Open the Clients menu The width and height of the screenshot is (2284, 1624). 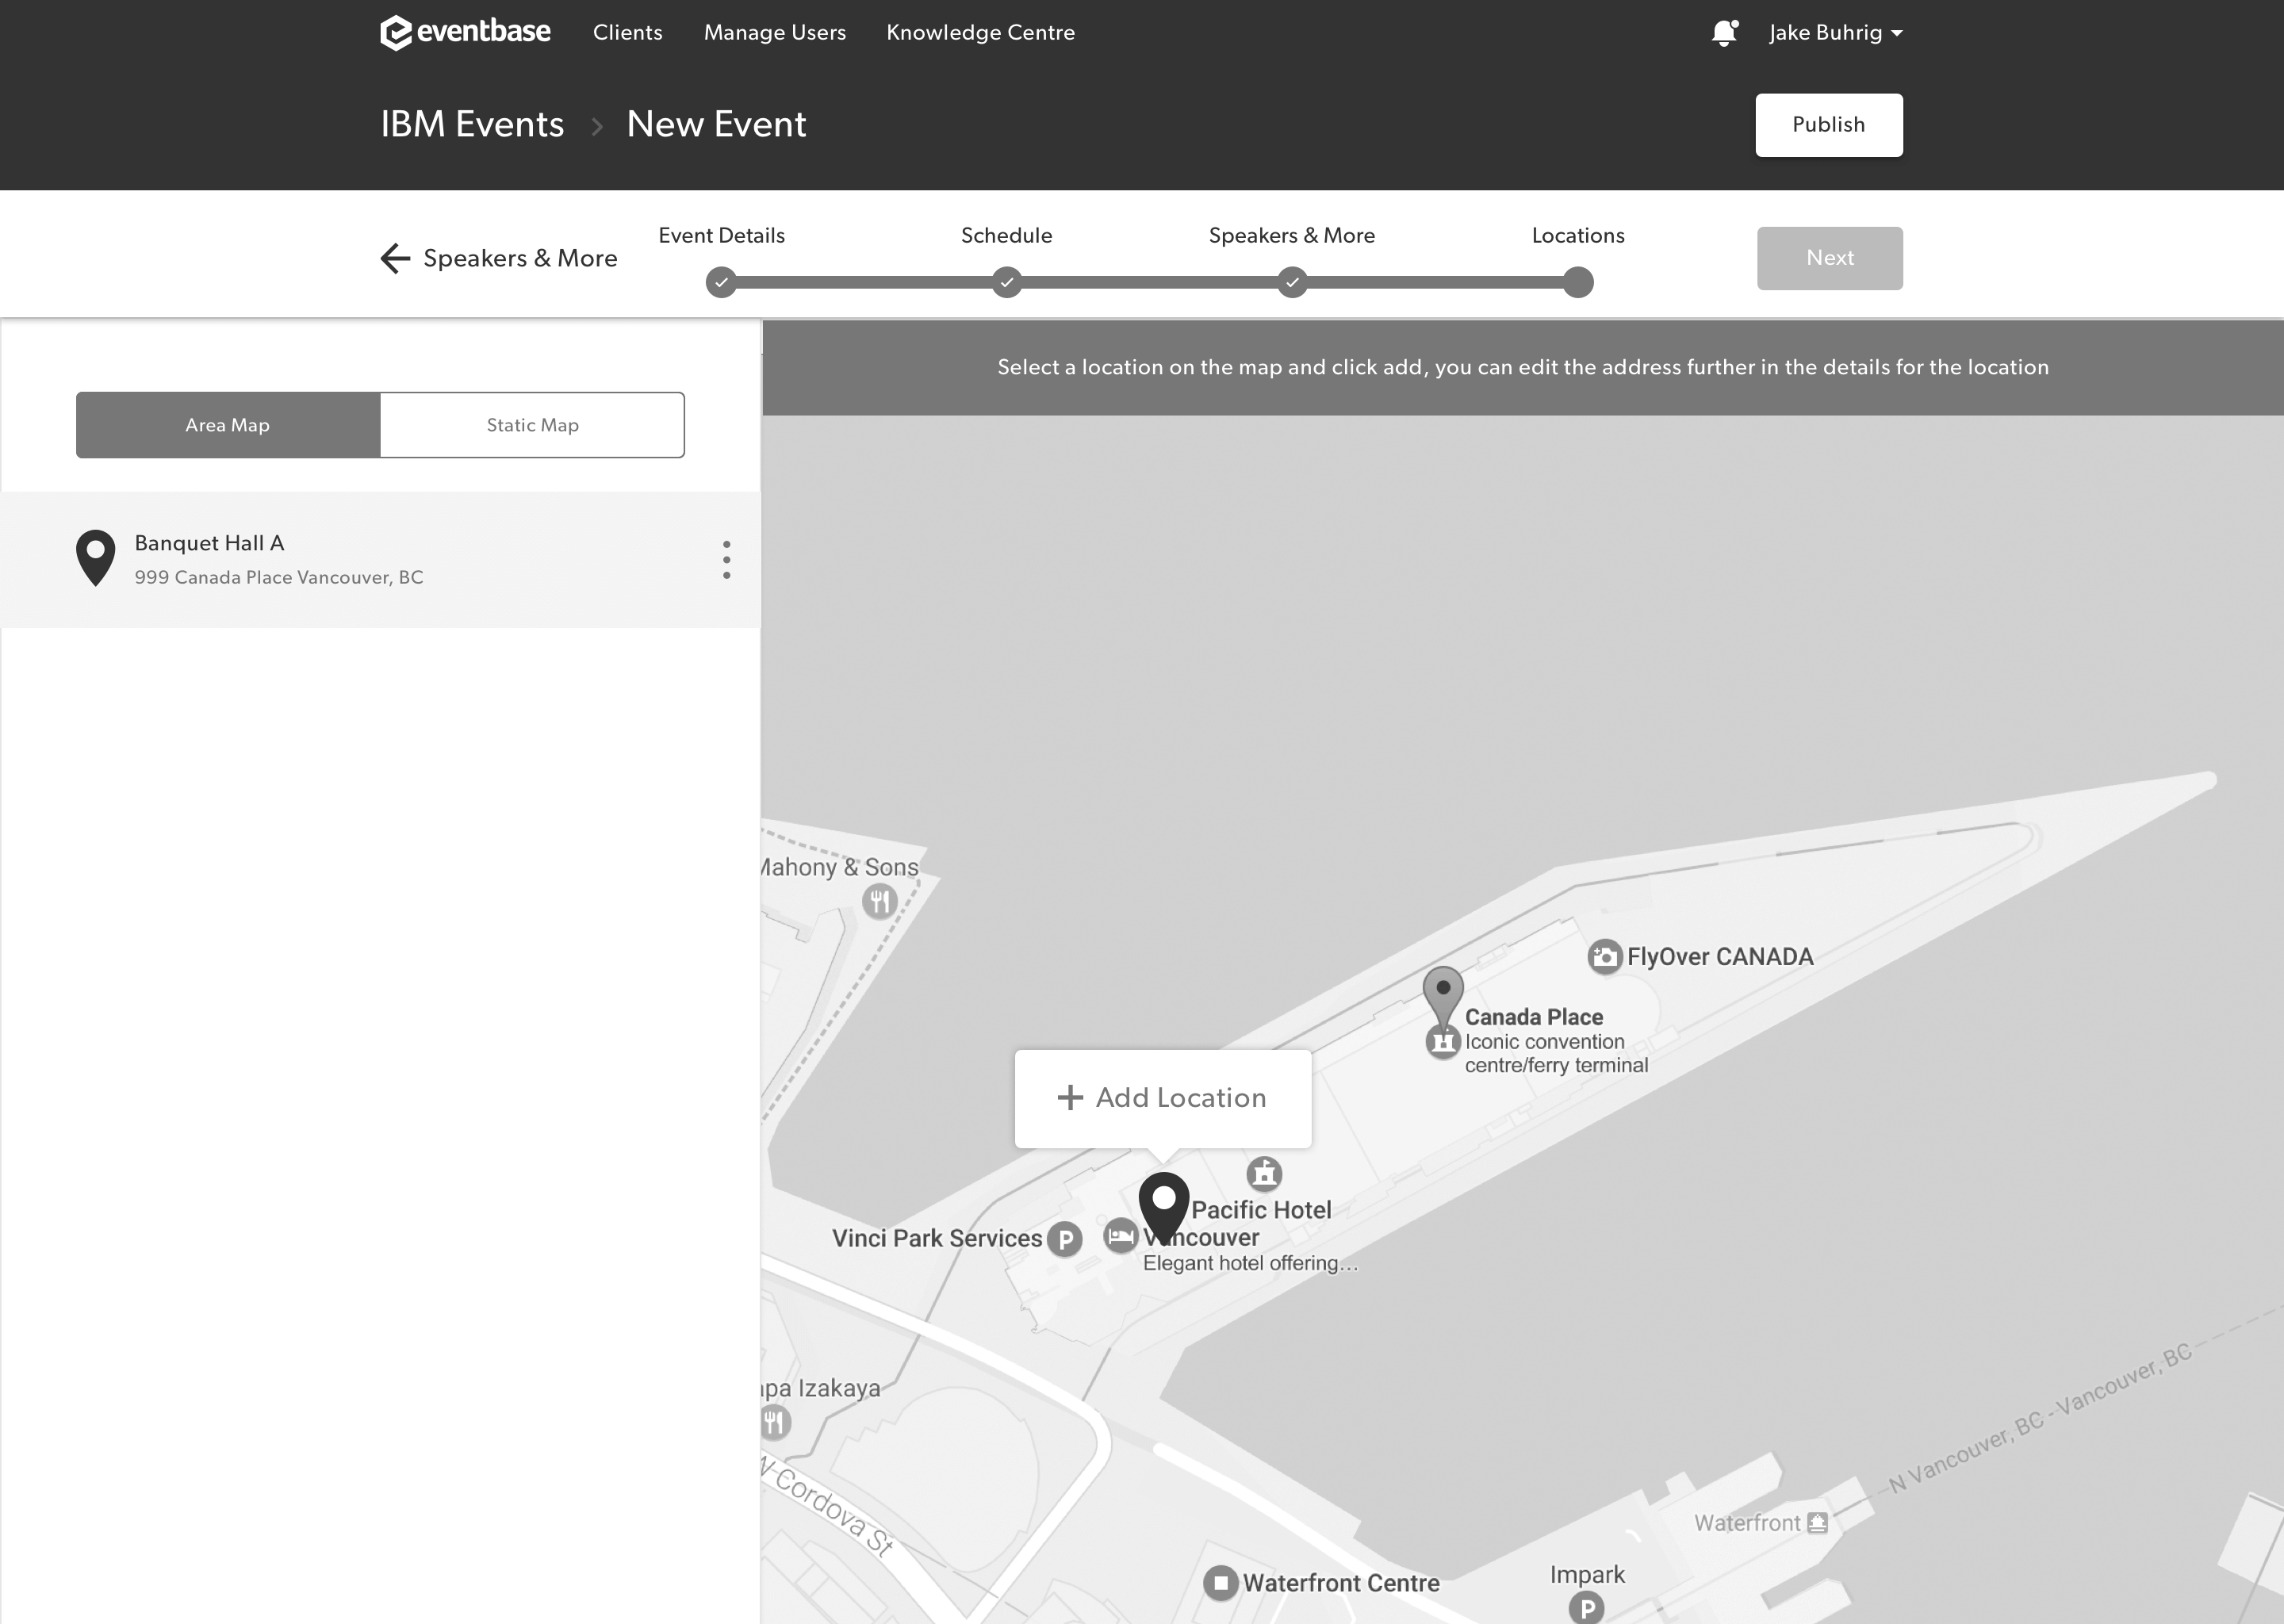tap(627, 32)
